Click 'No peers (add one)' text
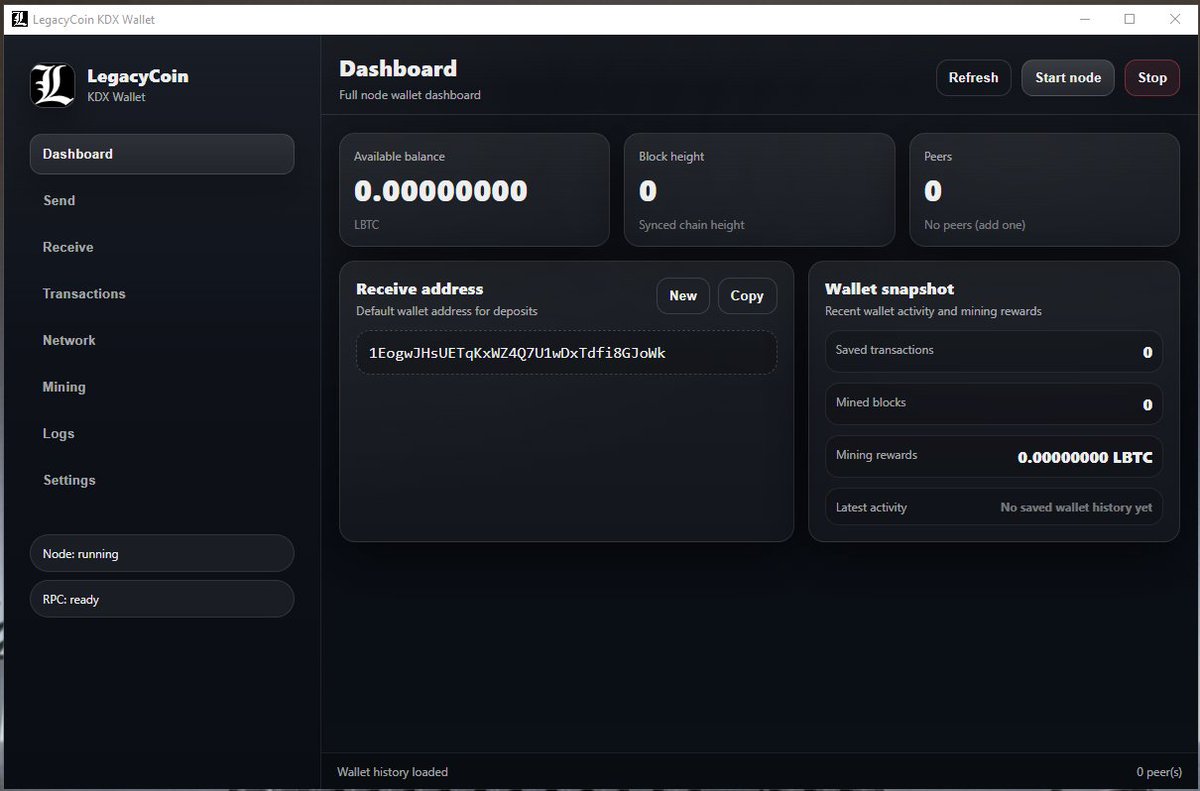 pyautogui.click(x=975, y=225)
